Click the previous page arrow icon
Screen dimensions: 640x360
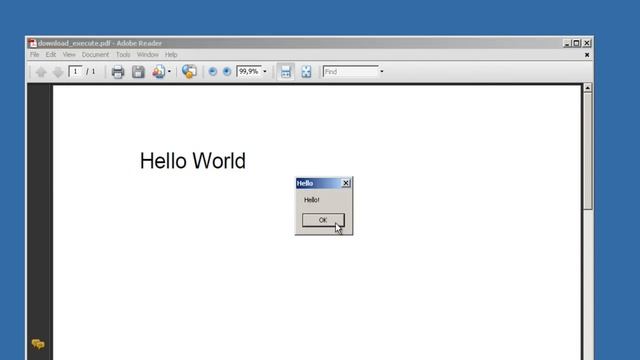click(41, 72)
